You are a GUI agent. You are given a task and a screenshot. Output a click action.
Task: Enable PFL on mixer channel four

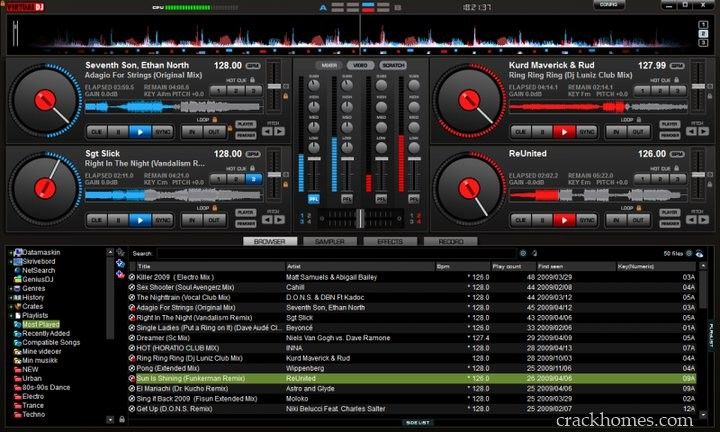point(414,199)
